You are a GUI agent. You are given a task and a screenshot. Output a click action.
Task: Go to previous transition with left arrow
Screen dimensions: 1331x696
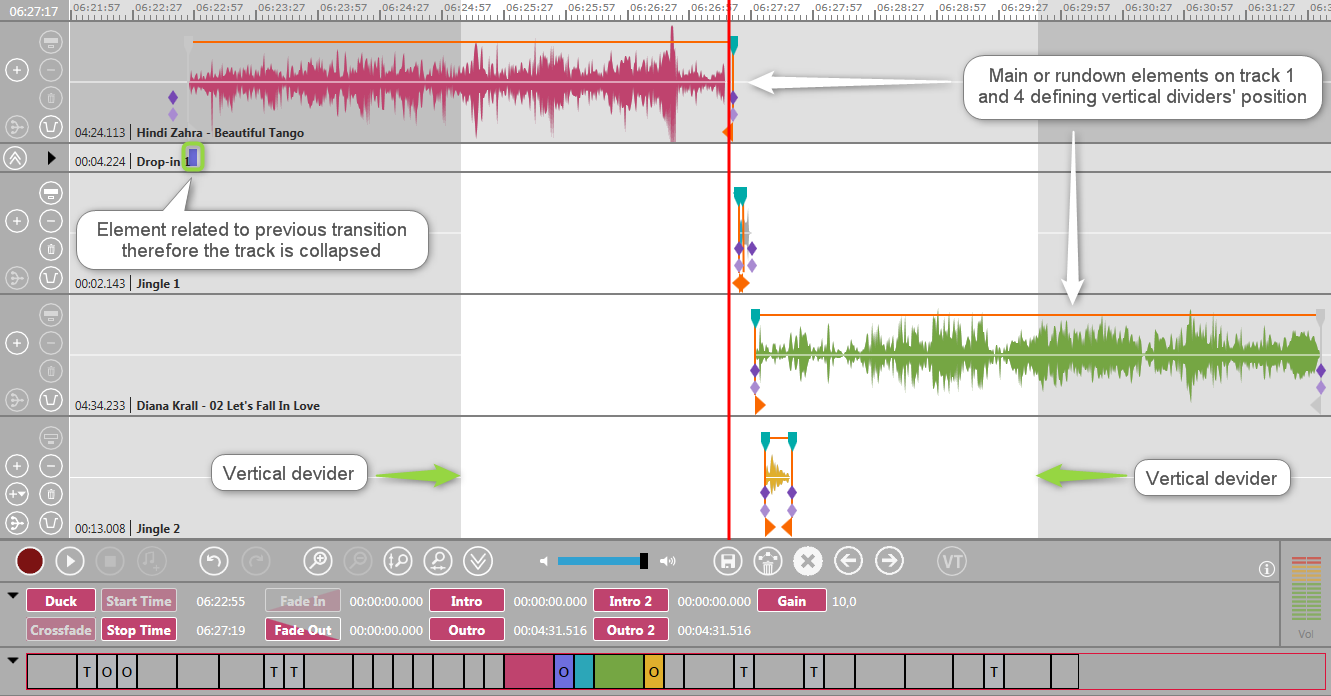coord(849,561)
